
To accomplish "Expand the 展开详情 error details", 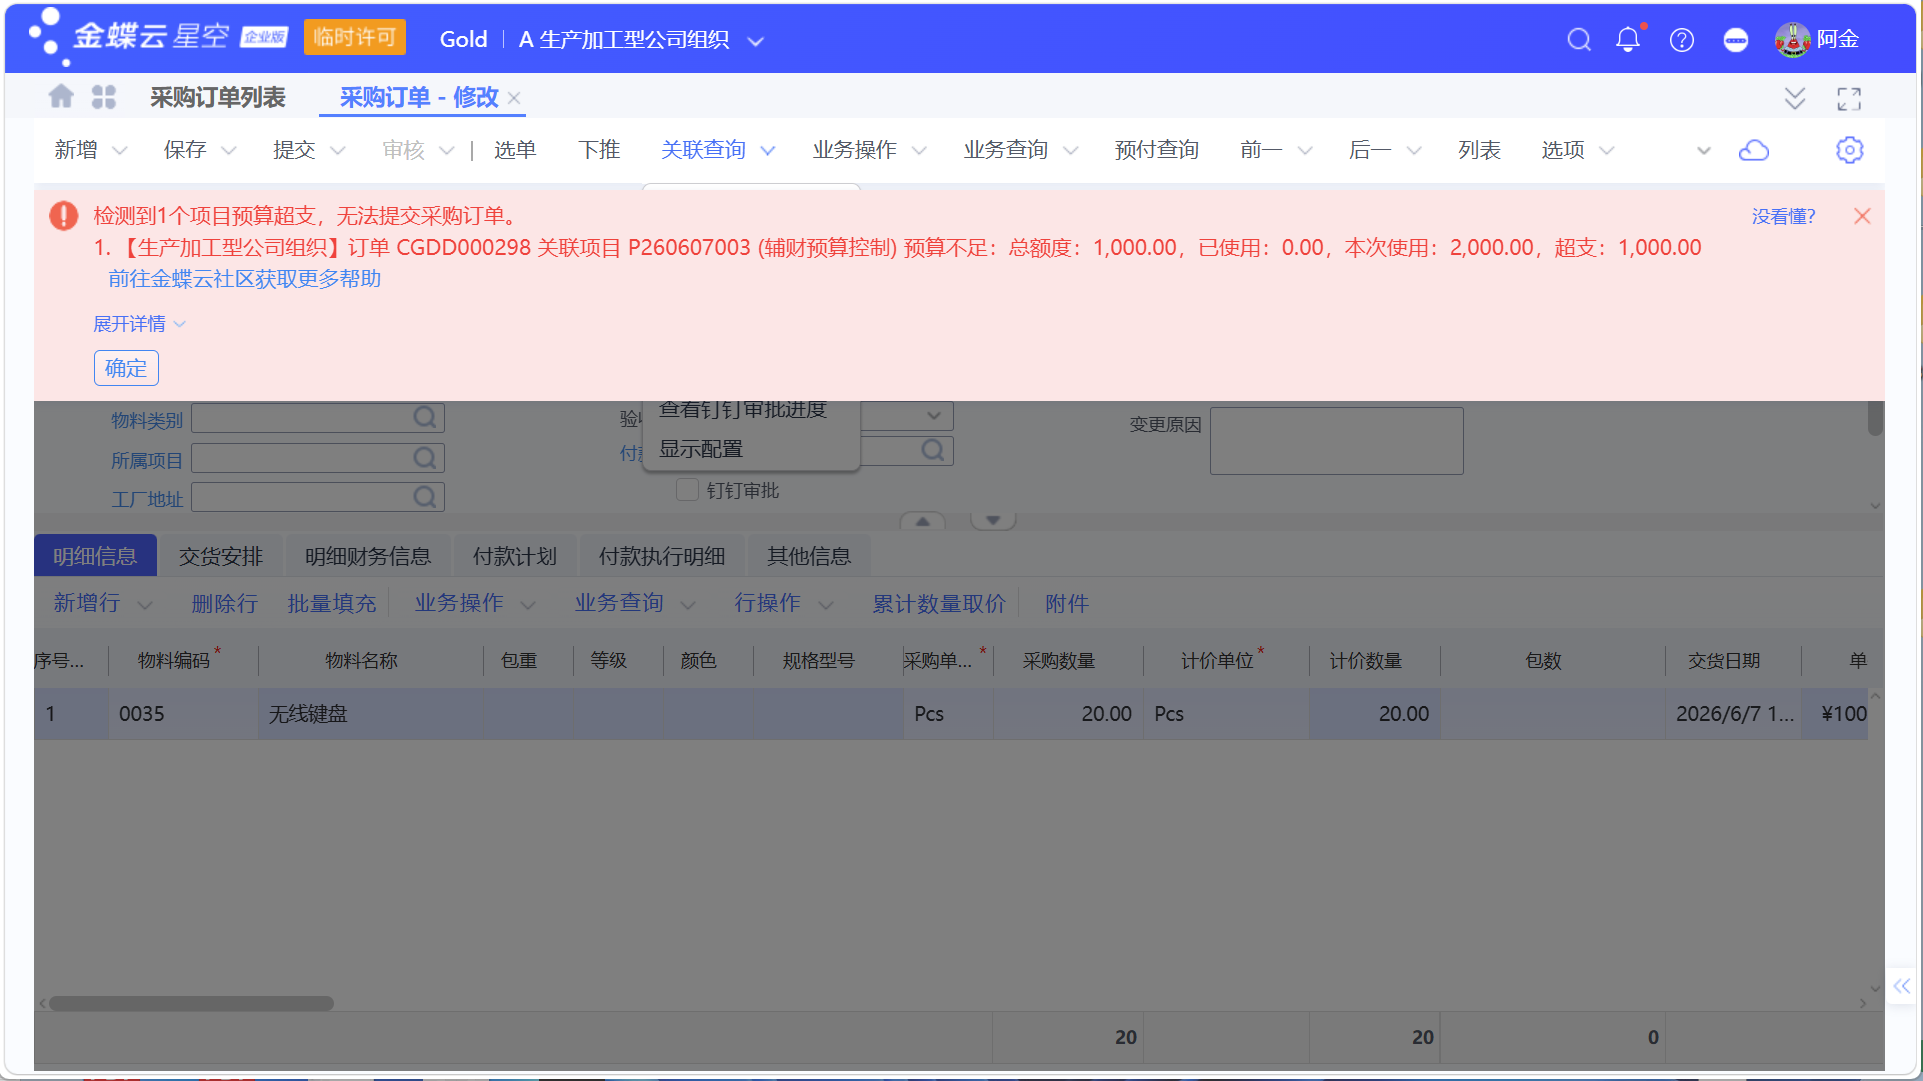I will tap(139, 324).
